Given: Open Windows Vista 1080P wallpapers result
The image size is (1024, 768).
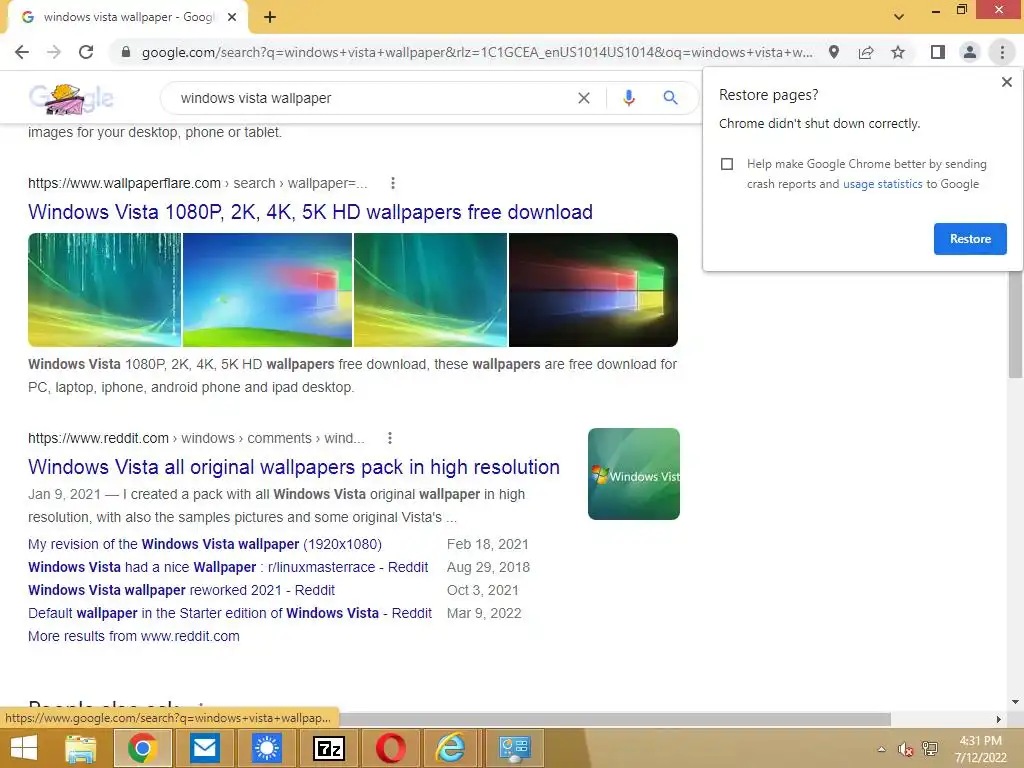Looking at the screenshot, I should 310,212.
